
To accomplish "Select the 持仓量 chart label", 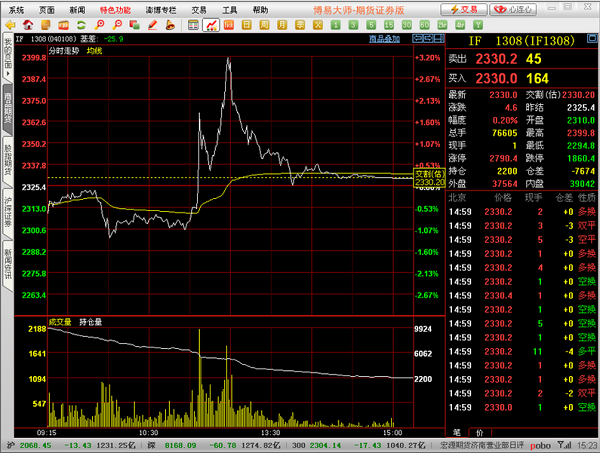I will click(x=91, y=322).
